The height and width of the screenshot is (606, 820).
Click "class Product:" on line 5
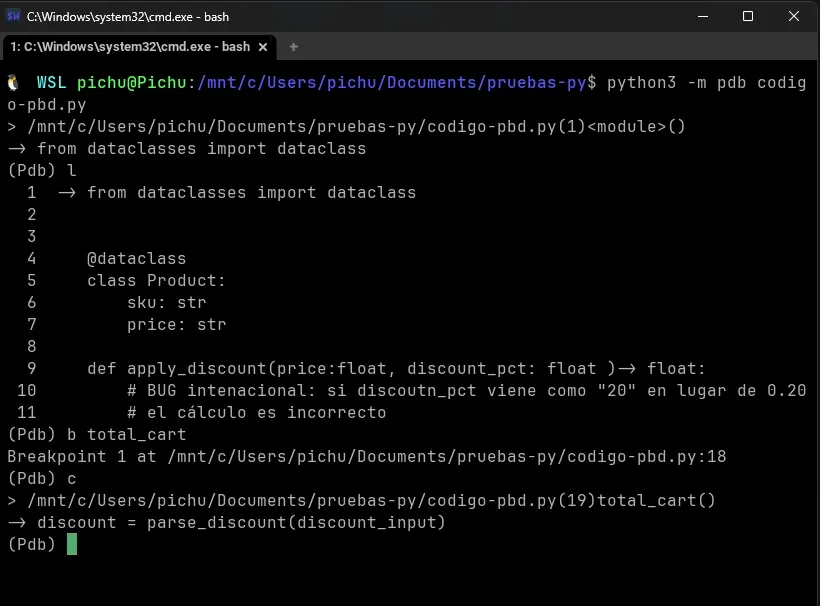click(156, 280)
